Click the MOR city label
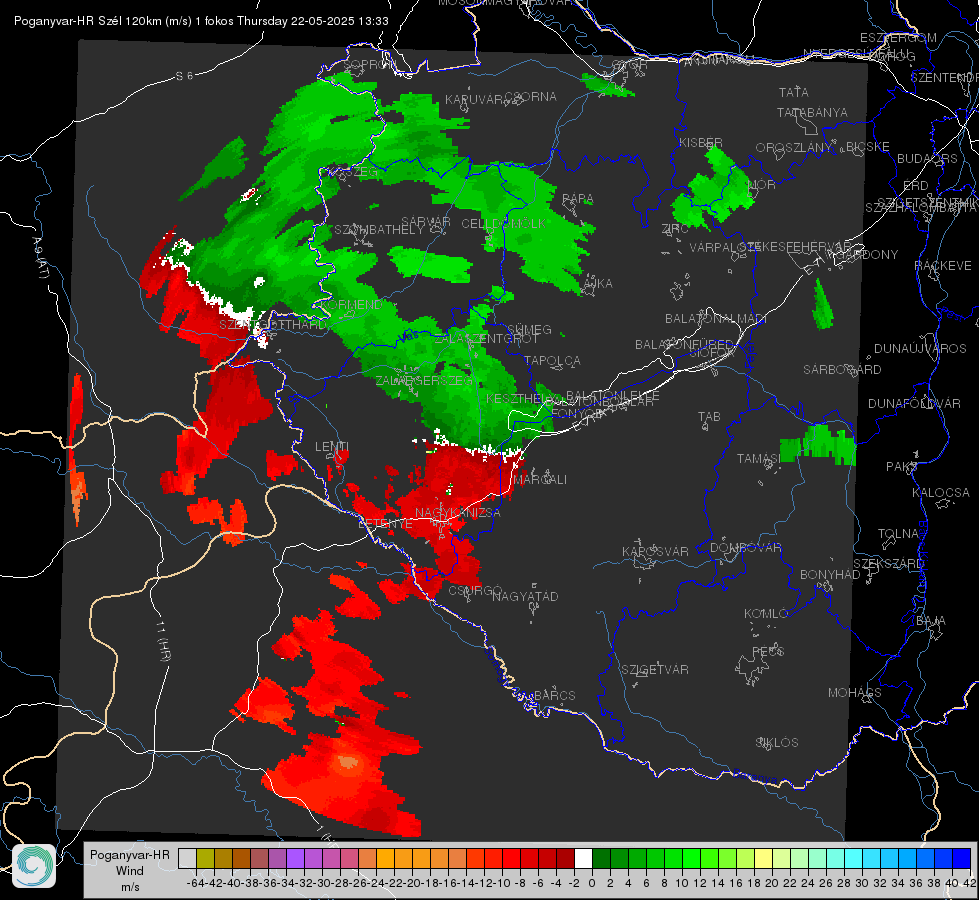 (761, 184)
